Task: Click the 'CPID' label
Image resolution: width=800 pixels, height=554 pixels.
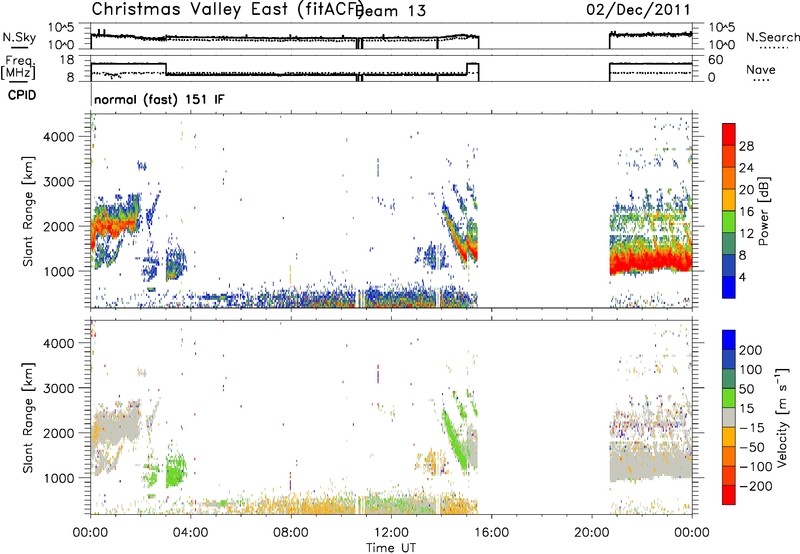Action: pyautogui.click(x=22, y=95)
